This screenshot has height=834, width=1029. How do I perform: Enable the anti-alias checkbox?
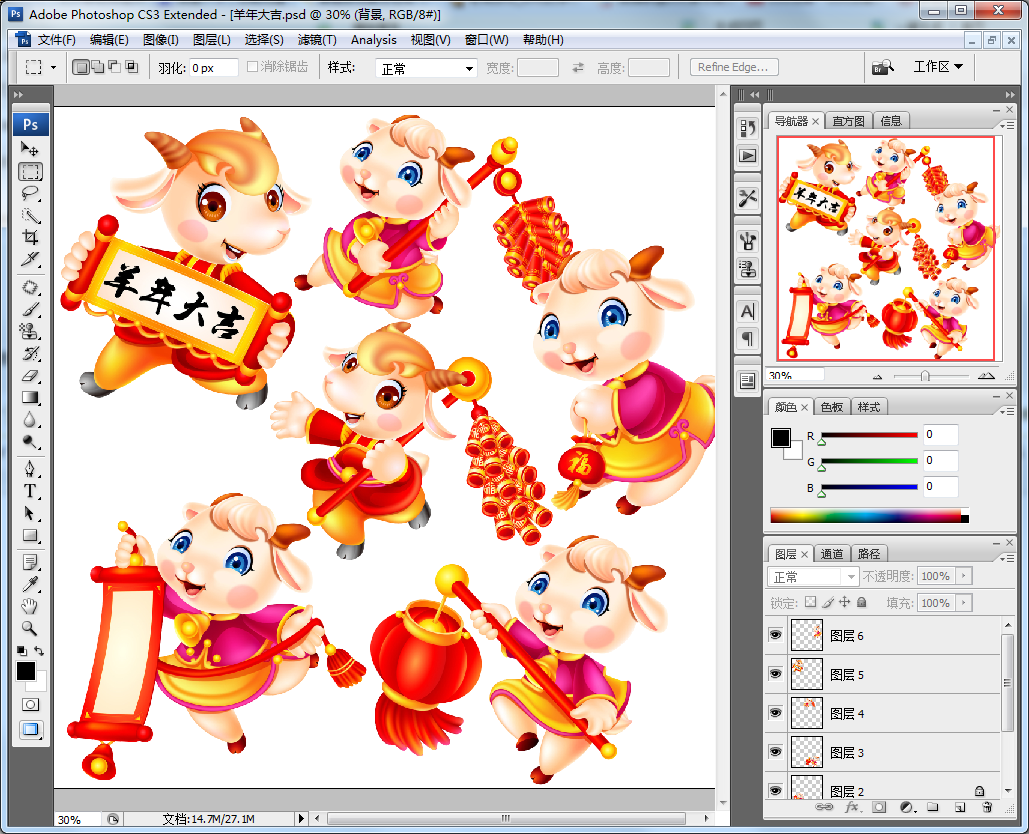pyautogui.click(x=252, y=67)
